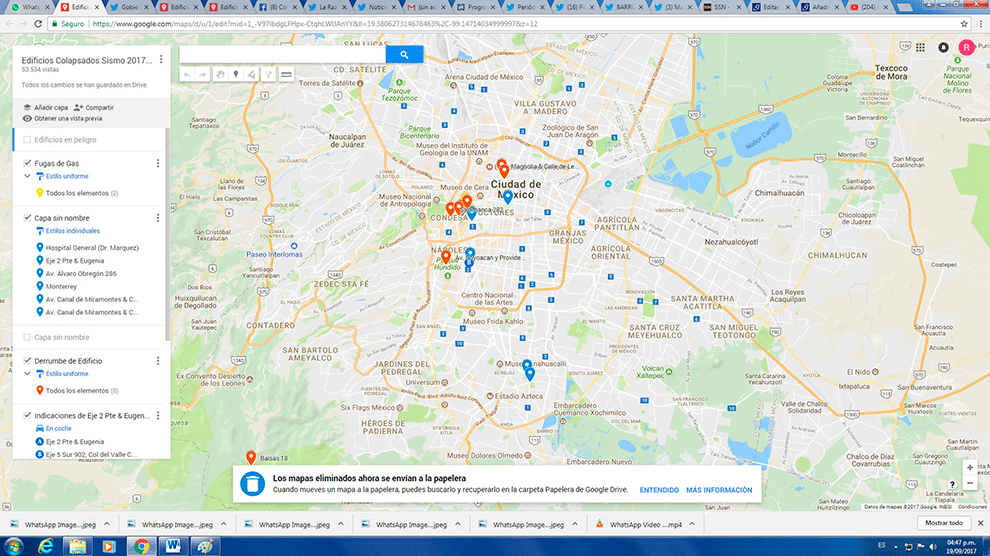The width and height of the screenshot is (990, 556).
Task: Click the Añadir capa link
Action: (51, 108)
